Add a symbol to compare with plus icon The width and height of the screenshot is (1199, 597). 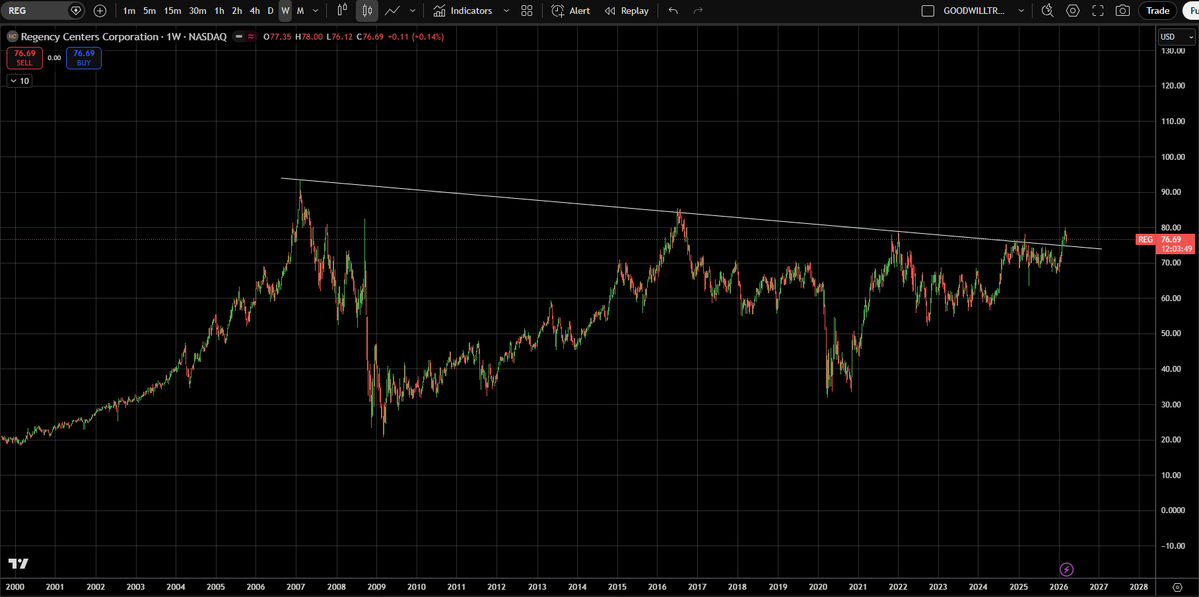coord(100,11)
